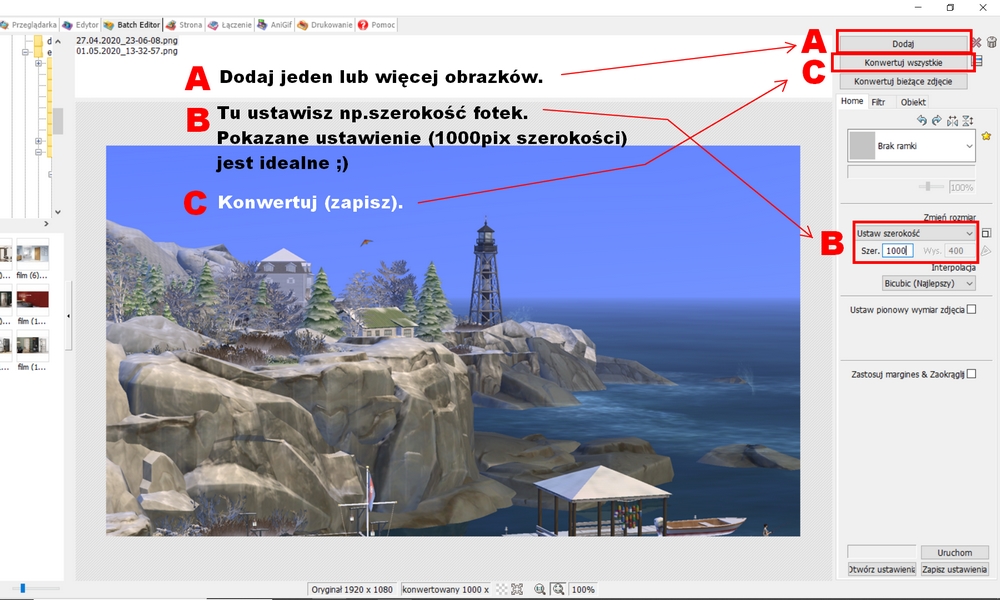1000x600 pixels.
Task: Select the Batch Editor tab
Action: [x=132, y=25]
